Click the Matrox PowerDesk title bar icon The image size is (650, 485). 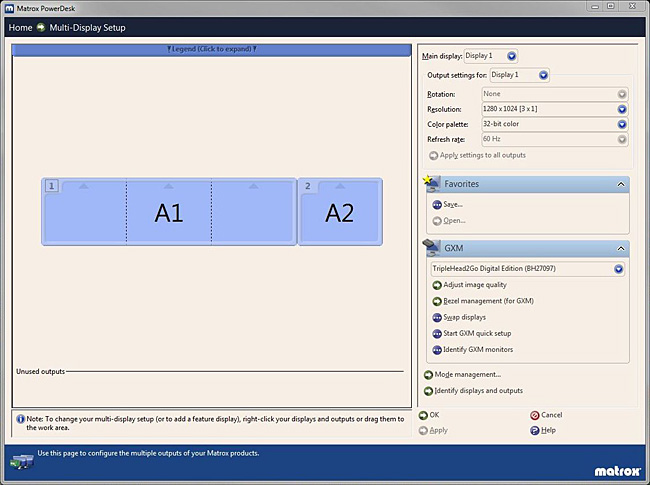coord(9,8)
